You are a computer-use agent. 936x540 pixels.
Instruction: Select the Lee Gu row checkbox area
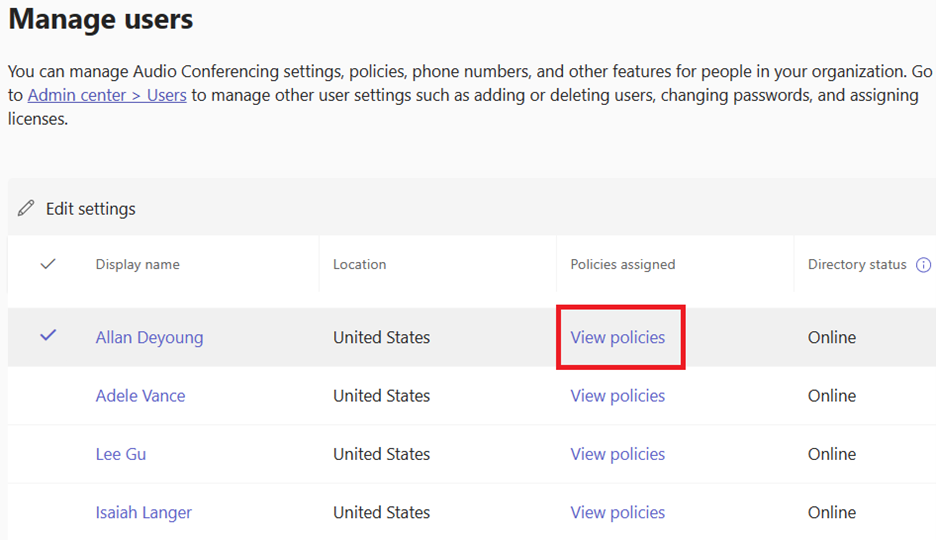48,454
